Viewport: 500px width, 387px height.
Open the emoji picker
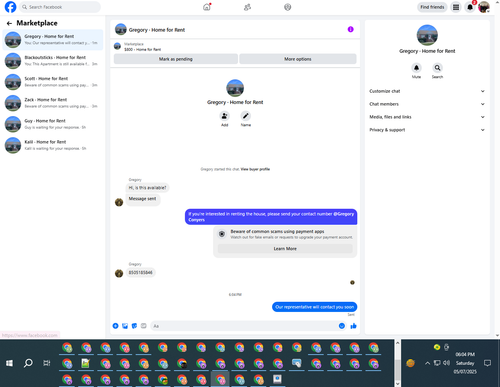pos(342,326)
